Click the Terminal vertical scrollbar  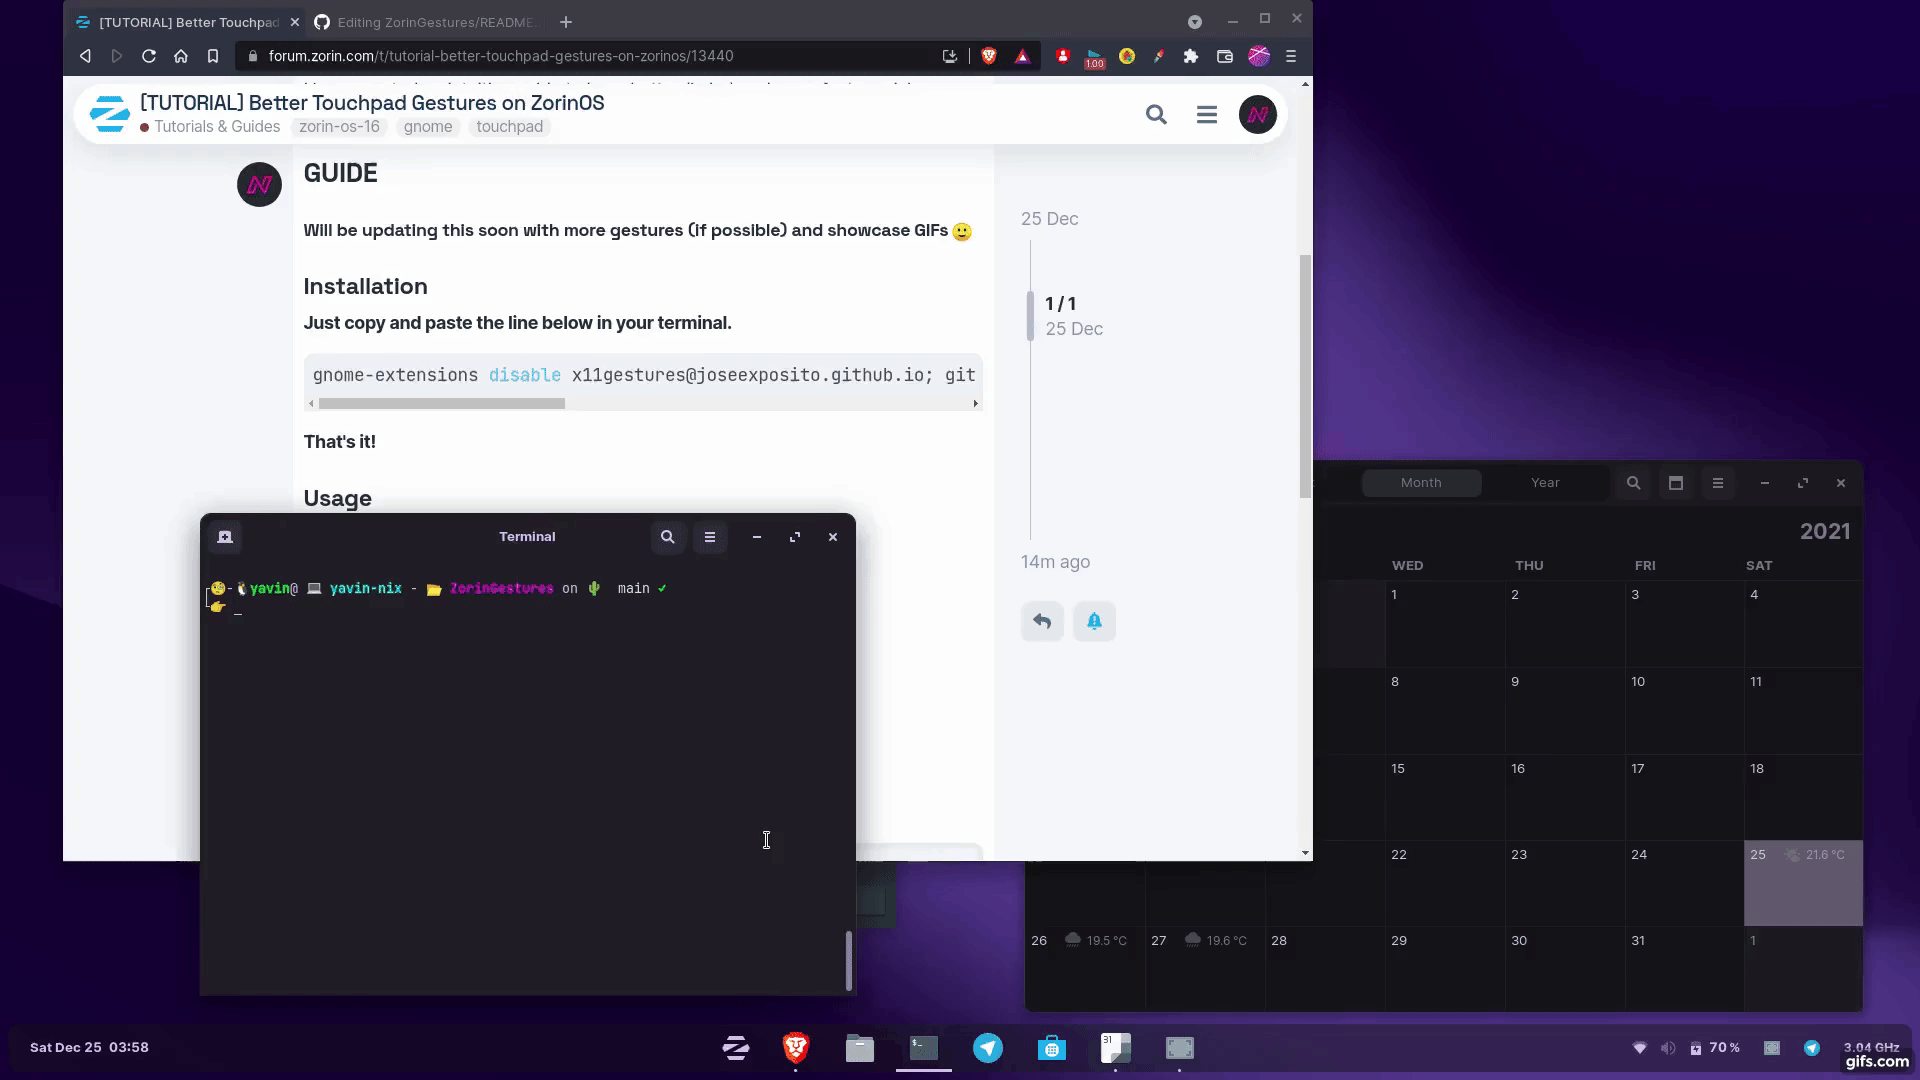(849, 961)
